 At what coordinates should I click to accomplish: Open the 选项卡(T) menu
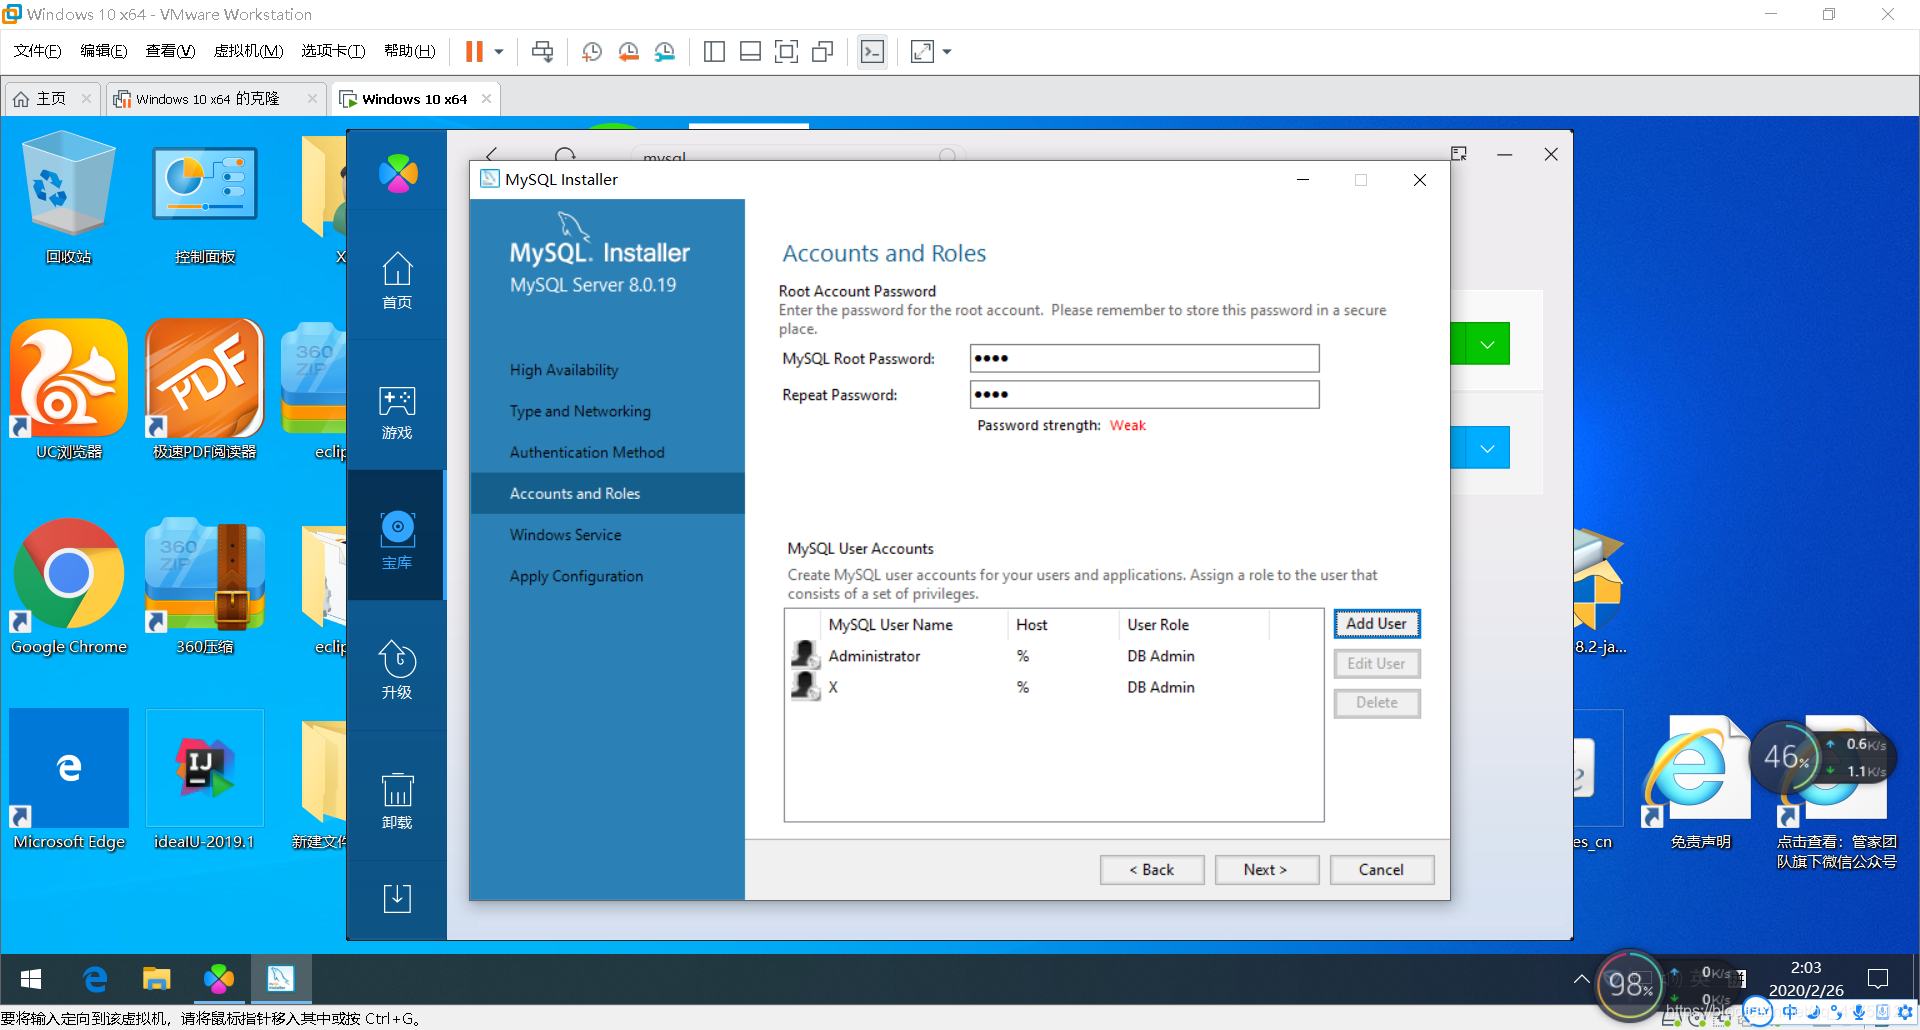coord(333,51)
